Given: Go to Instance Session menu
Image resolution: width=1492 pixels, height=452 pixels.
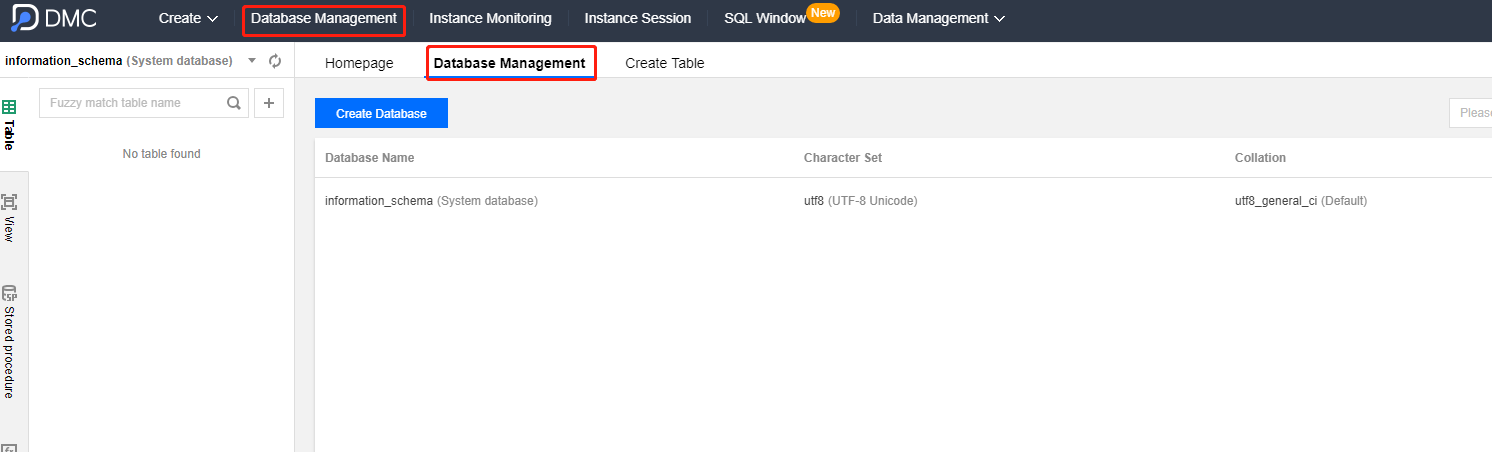Looking at the screenshot, I should coord(637,18).
